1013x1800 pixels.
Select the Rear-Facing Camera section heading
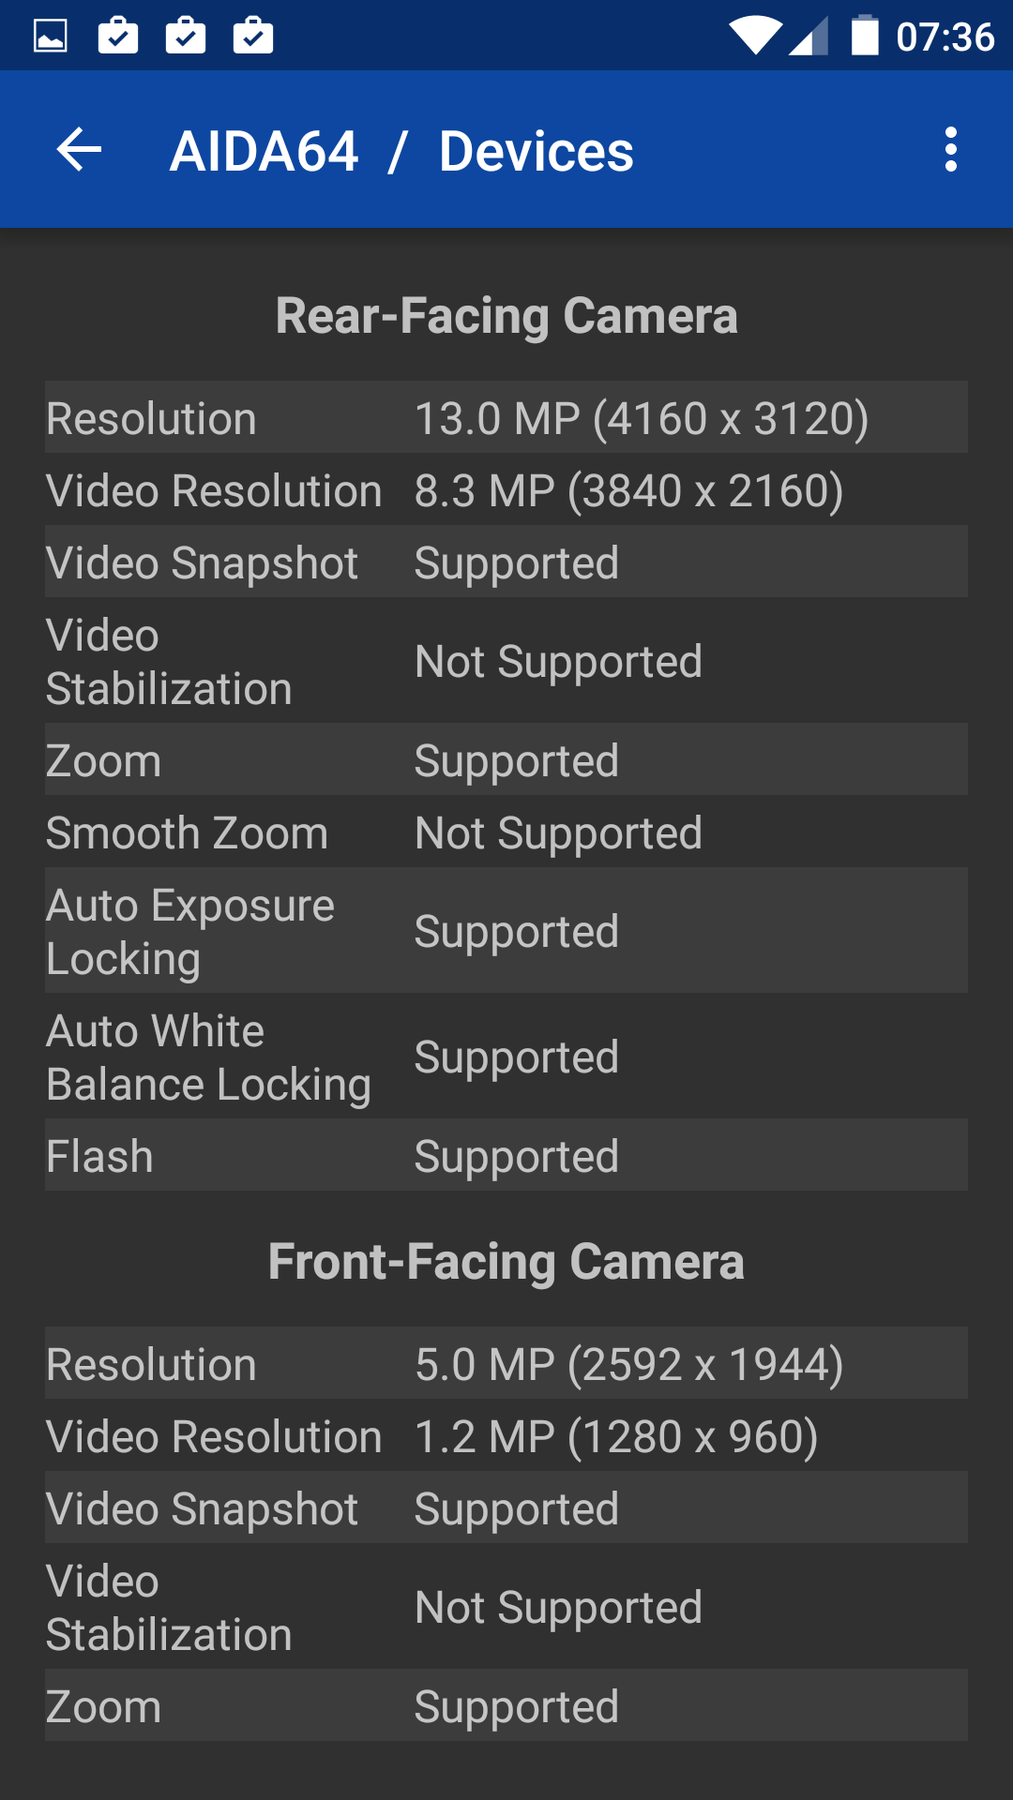[x=506, y=316]
